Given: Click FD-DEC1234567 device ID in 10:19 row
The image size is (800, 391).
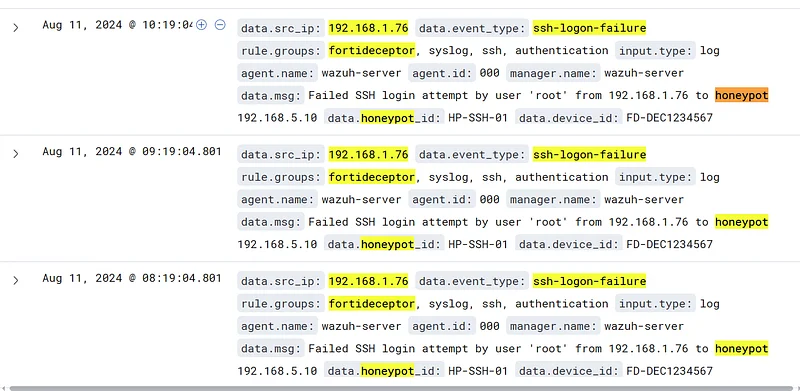Looking at the screenshot, I should pyautogui.click(x=669, y=118).
